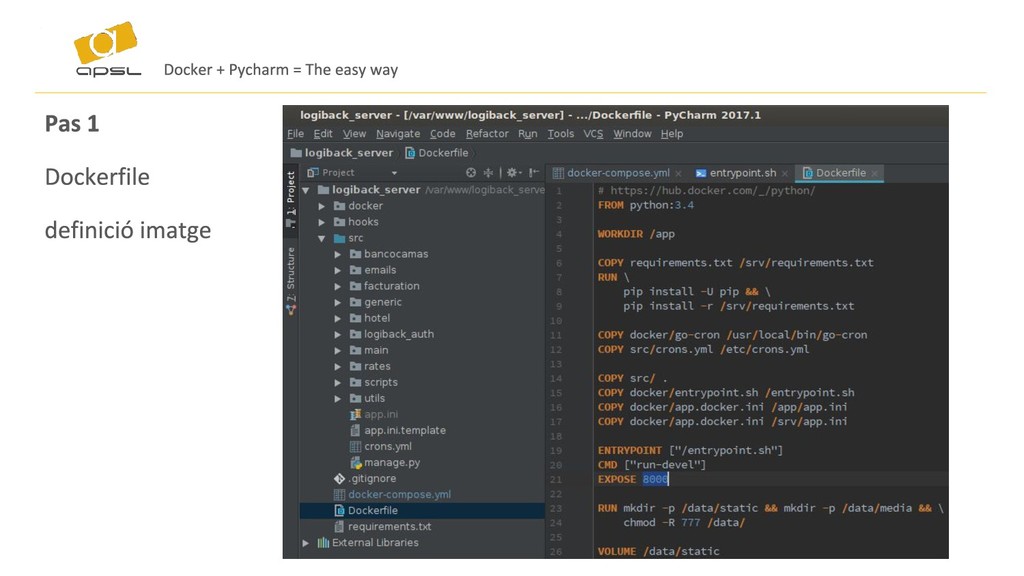Viewport: 1024px width, 576px height.
Task: Switch to the entrypoint.sh tab
Action: coord(735,172)
